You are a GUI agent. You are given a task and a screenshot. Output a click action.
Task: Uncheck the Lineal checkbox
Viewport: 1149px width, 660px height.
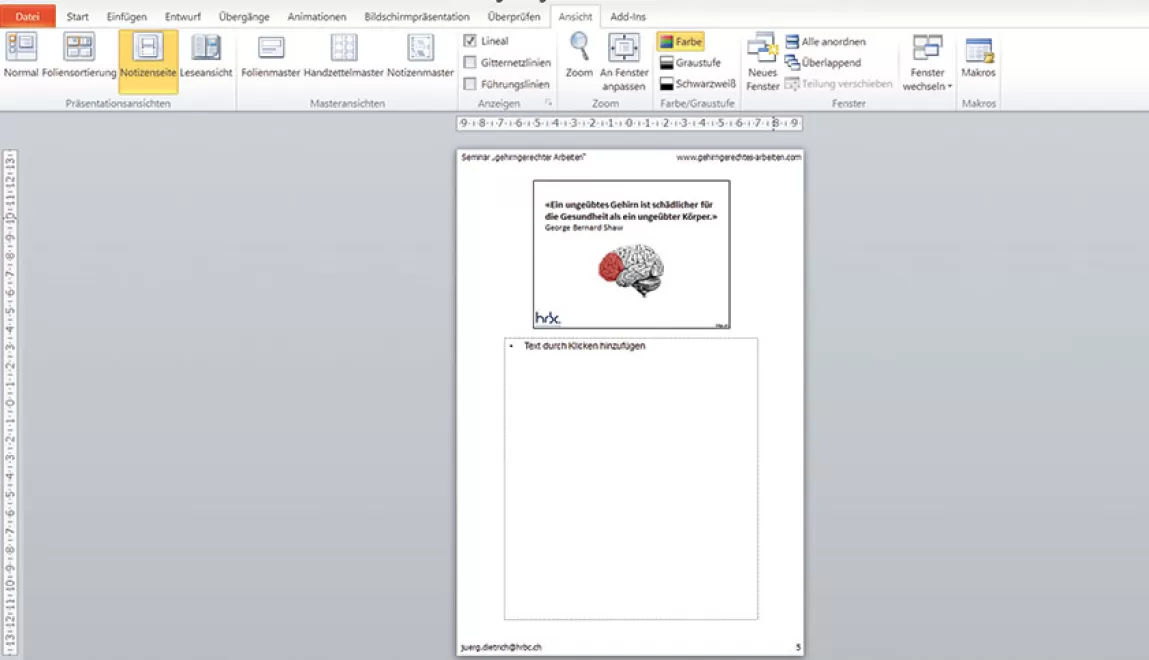[470, 41]
